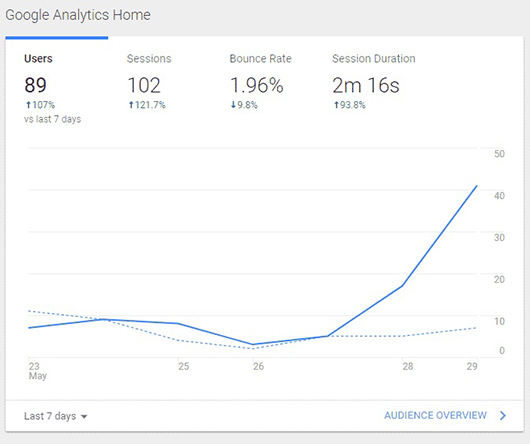This screenshot has height=444, width=530.
Task: Click the 40 value on the chart y-axis
Action: tap(499, 196)
